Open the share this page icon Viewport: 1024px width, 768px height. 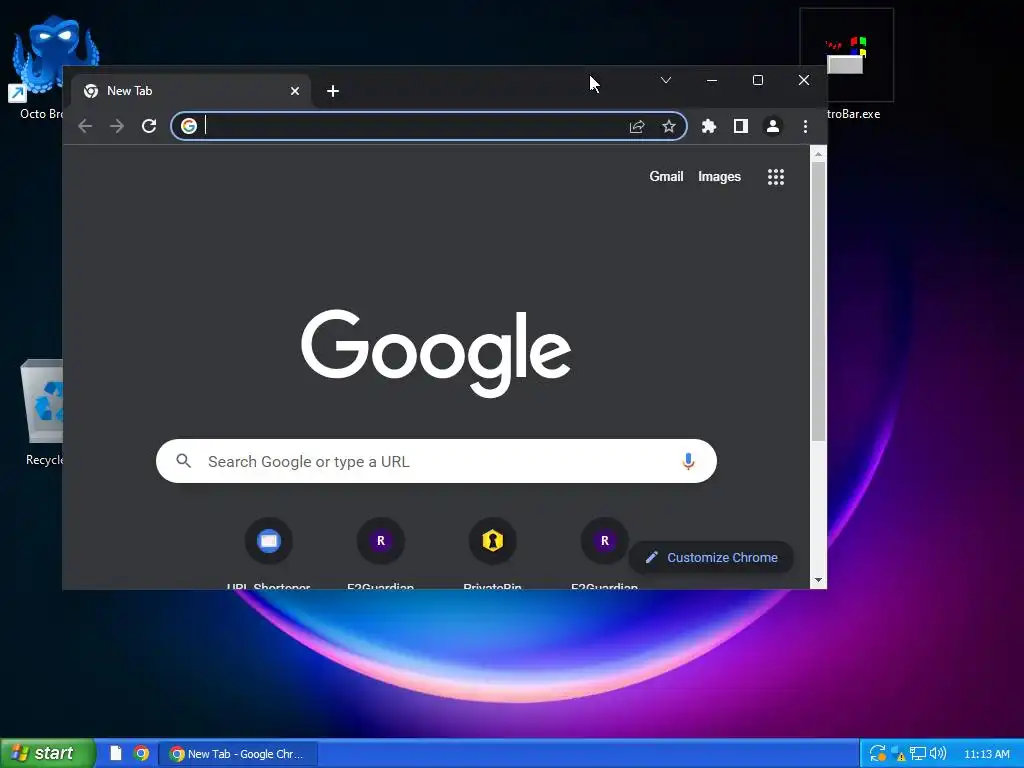pos(637,126)
